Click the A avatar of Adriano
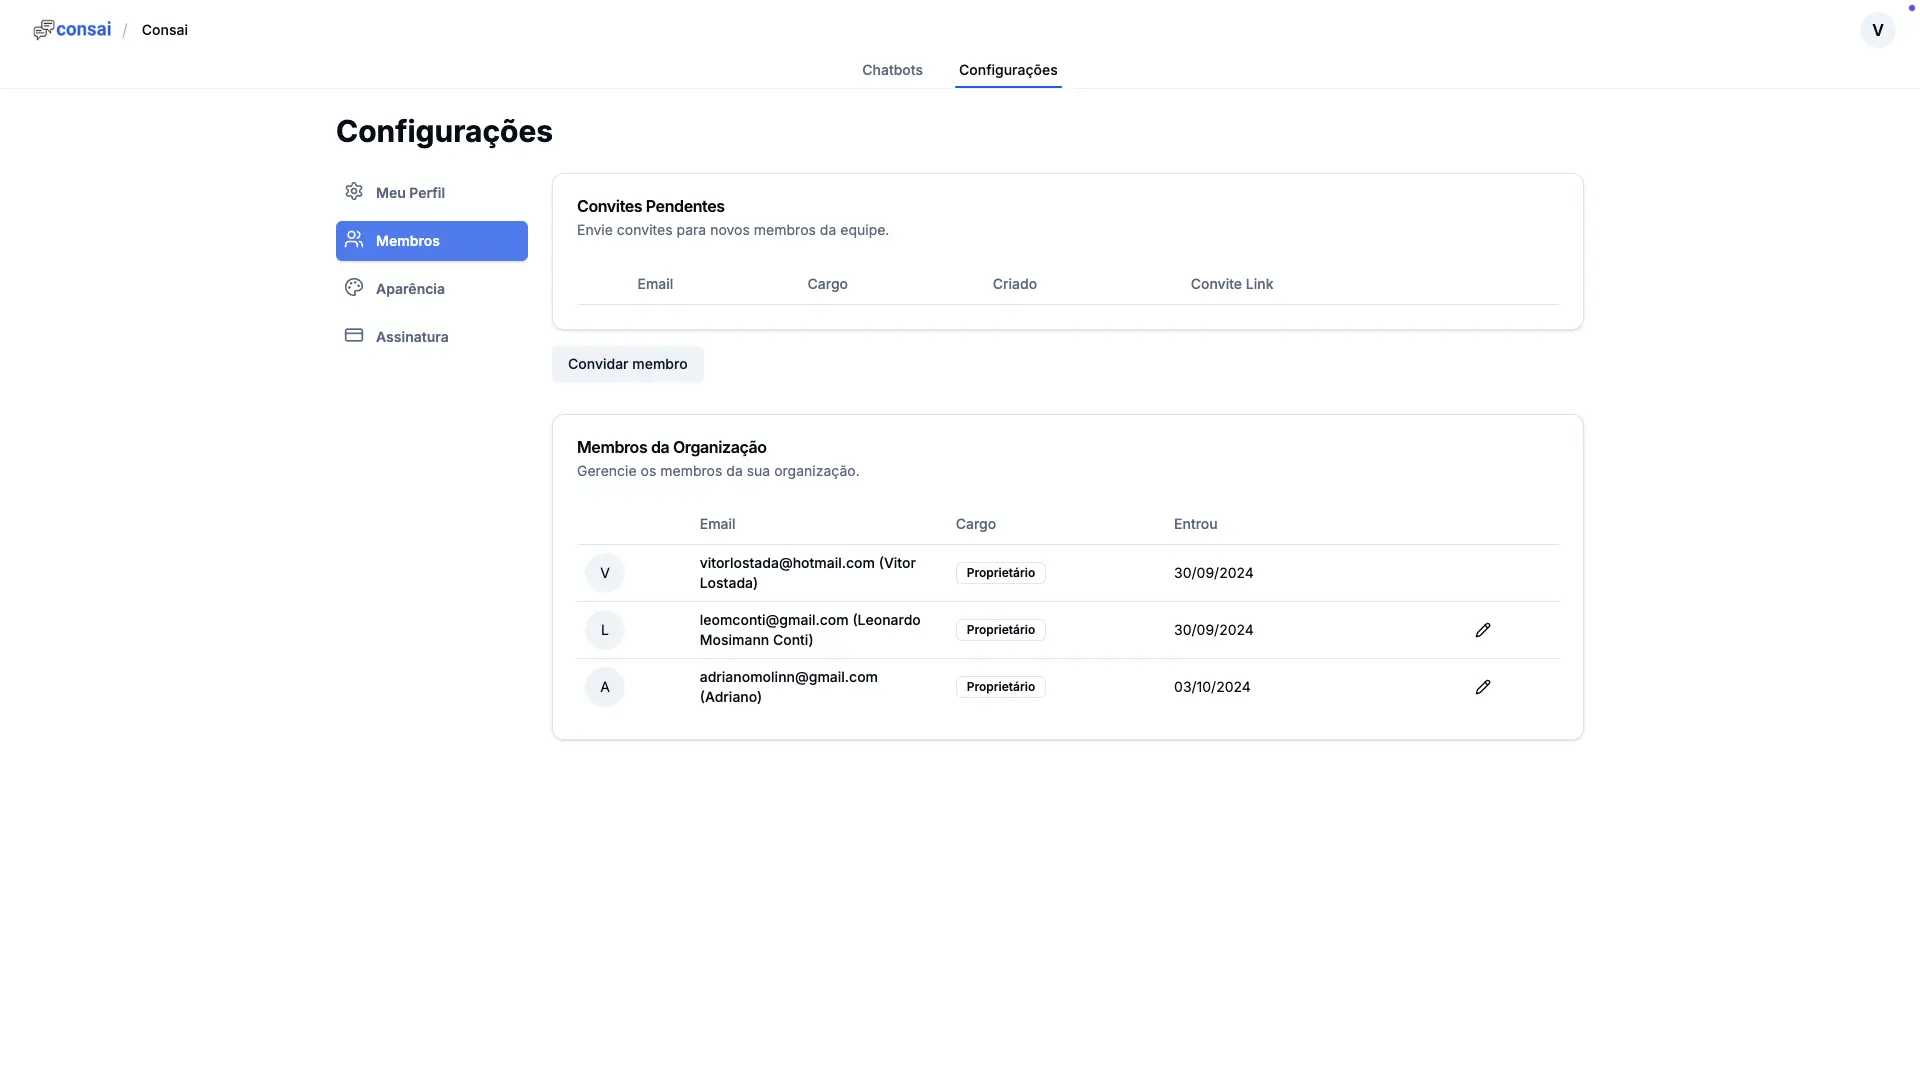This screenshot has width=1920, height=1080. tap(604, 687)
